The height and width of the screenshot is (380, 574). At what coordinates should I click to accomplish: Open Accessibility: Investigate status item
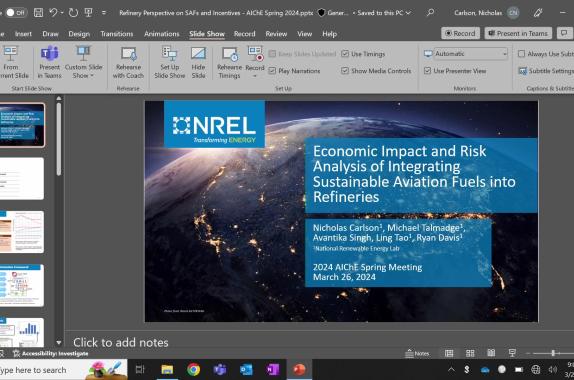pos(51,354)
